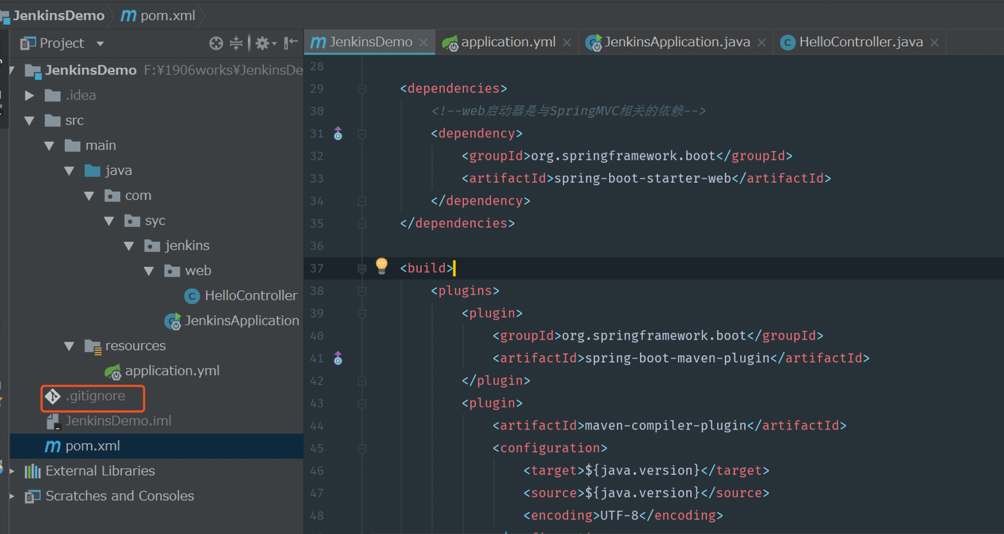Collapse the jenkins package
1004x534 pixels.
coord(129,246)
